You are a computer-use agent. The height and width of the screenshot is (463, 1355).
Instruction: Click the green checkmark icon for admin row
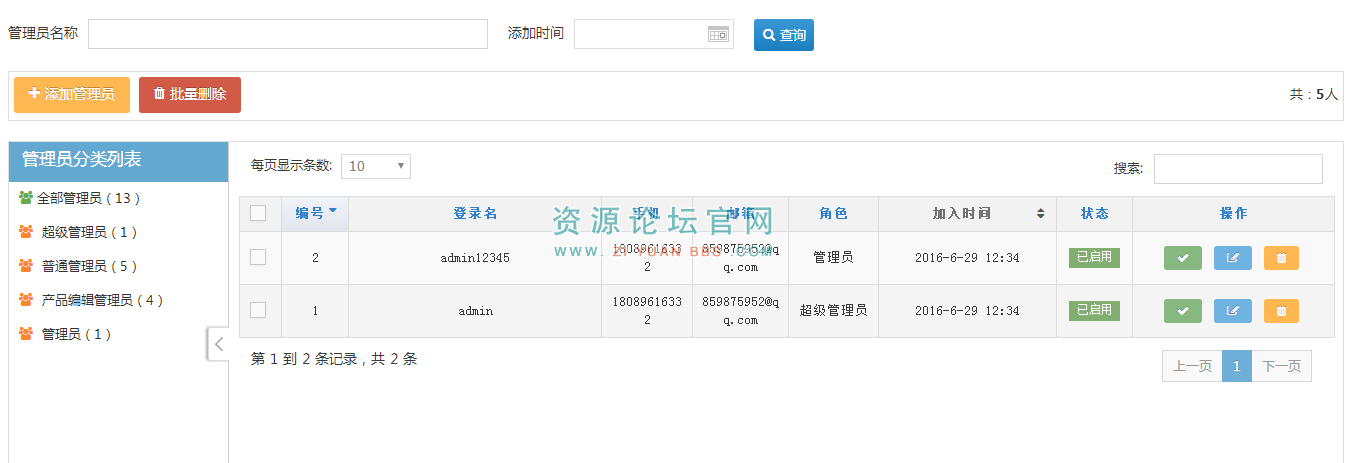click(x=1183, y=311)
